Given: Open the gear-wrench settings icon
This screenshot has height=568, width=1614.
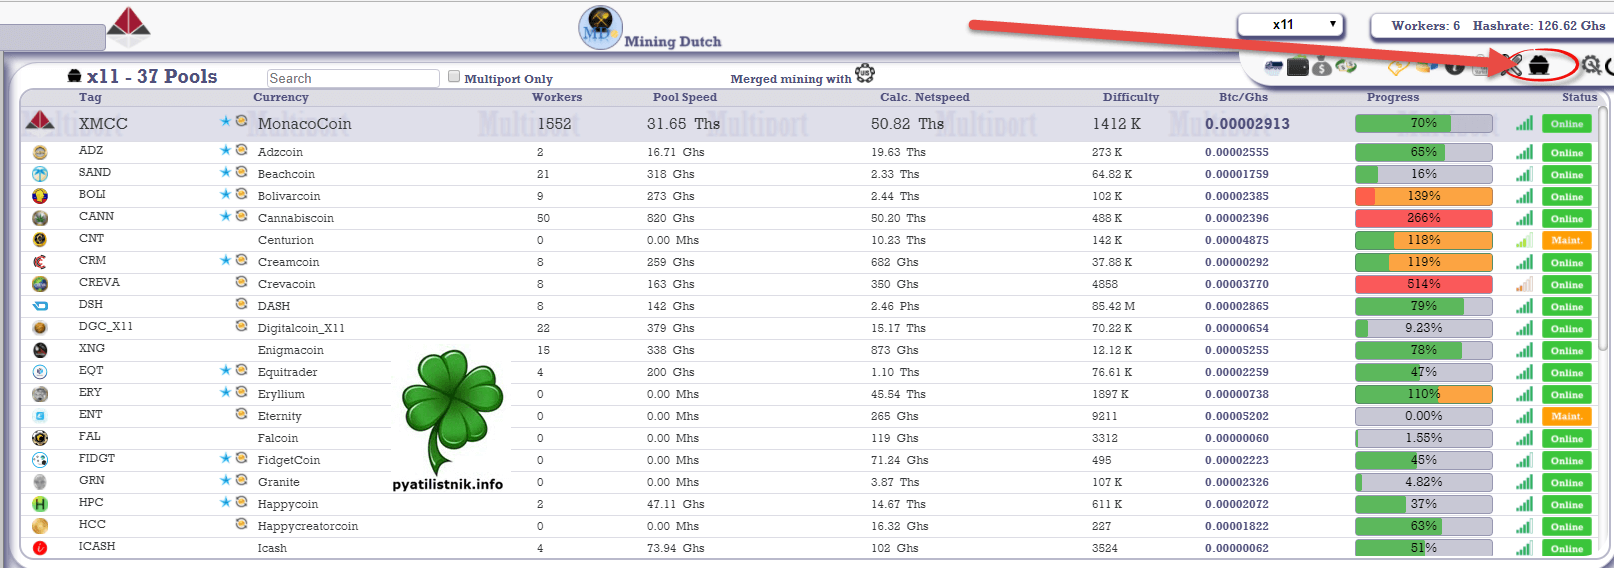Looking at the screenshot, I should click(1591, 65).
